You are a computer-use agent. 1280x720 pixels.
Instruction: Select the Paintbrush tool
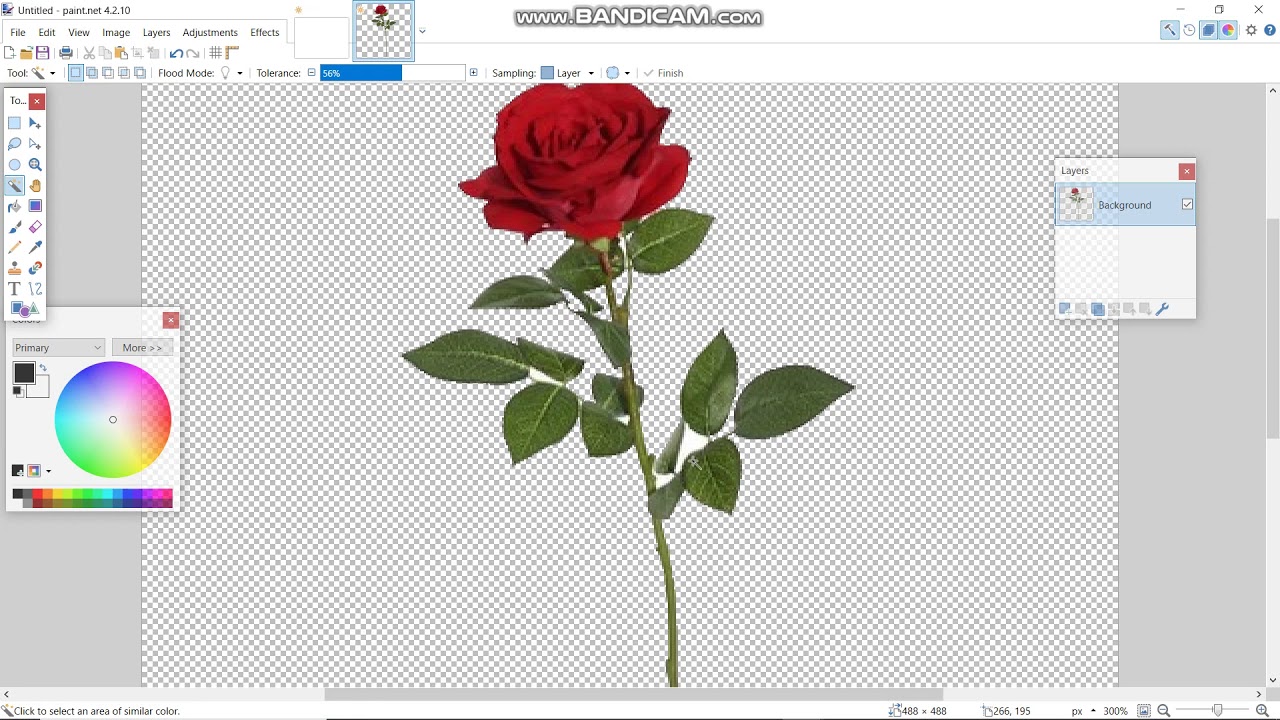tap(15, 227)
